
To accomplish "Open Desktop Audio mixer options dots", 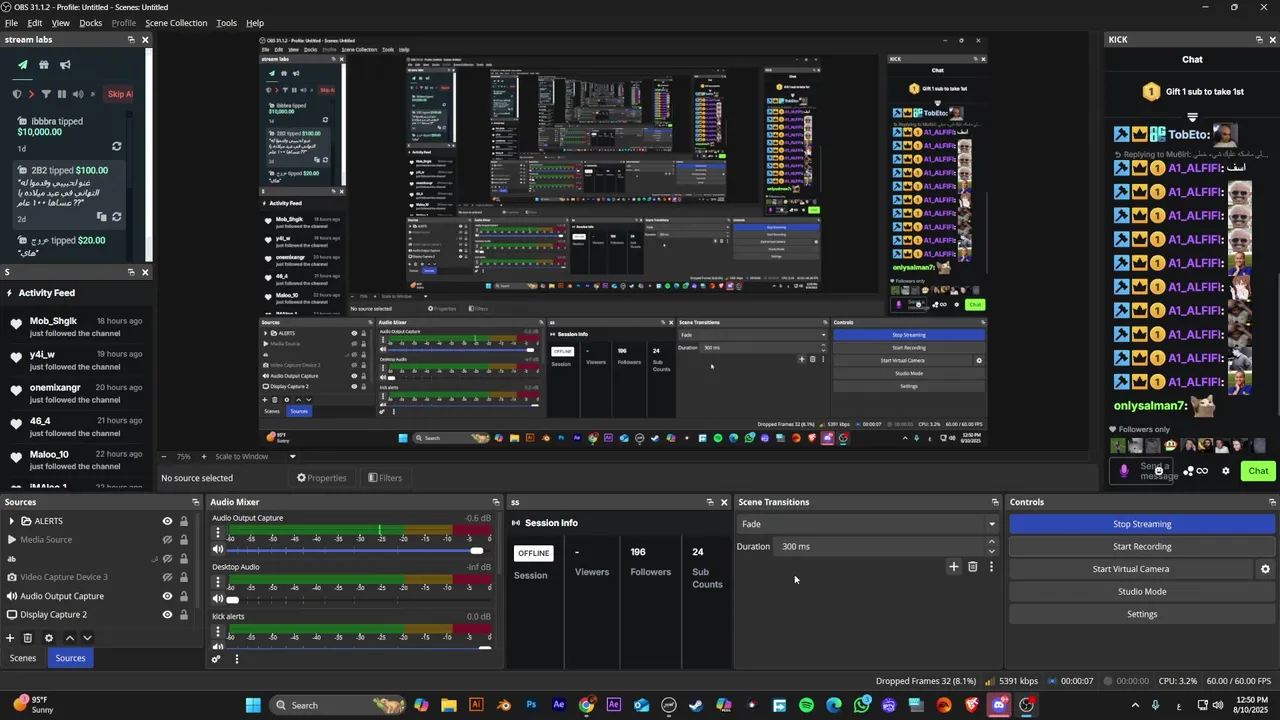I will pos(218,582).
